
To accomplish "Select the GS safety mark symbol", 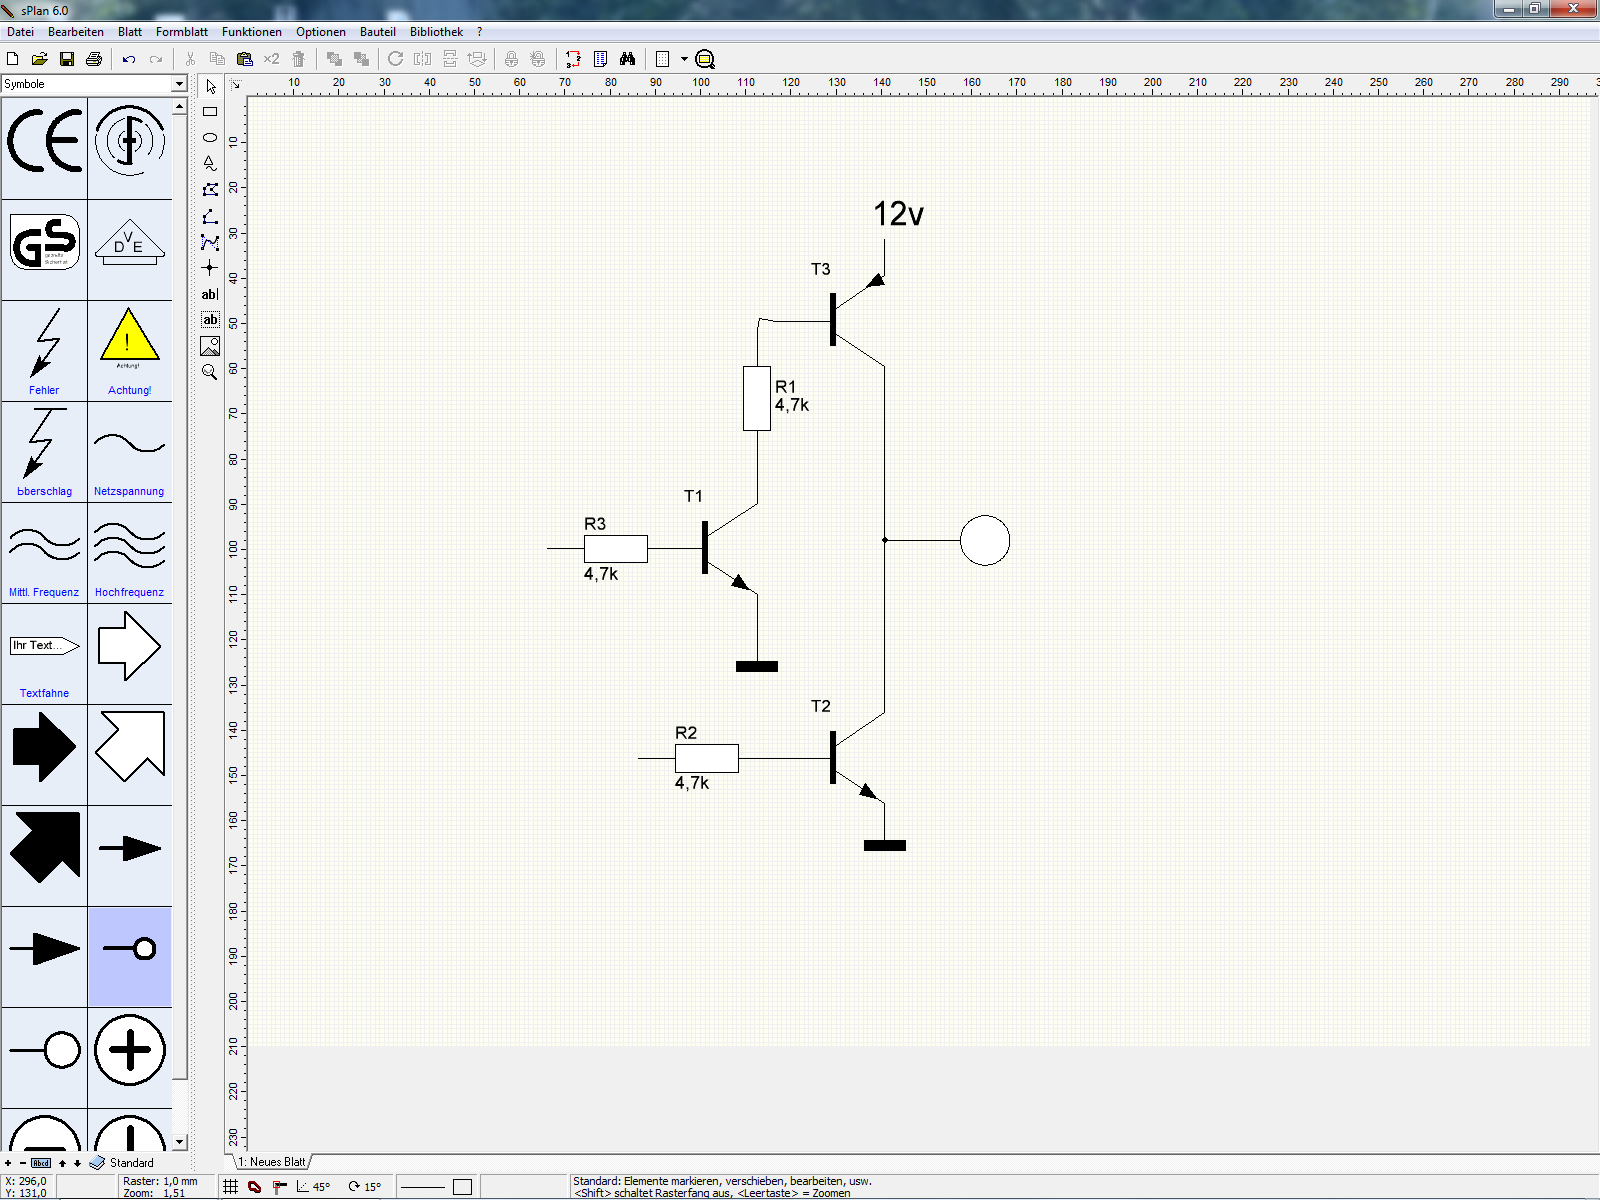I will tap(44, 249).
